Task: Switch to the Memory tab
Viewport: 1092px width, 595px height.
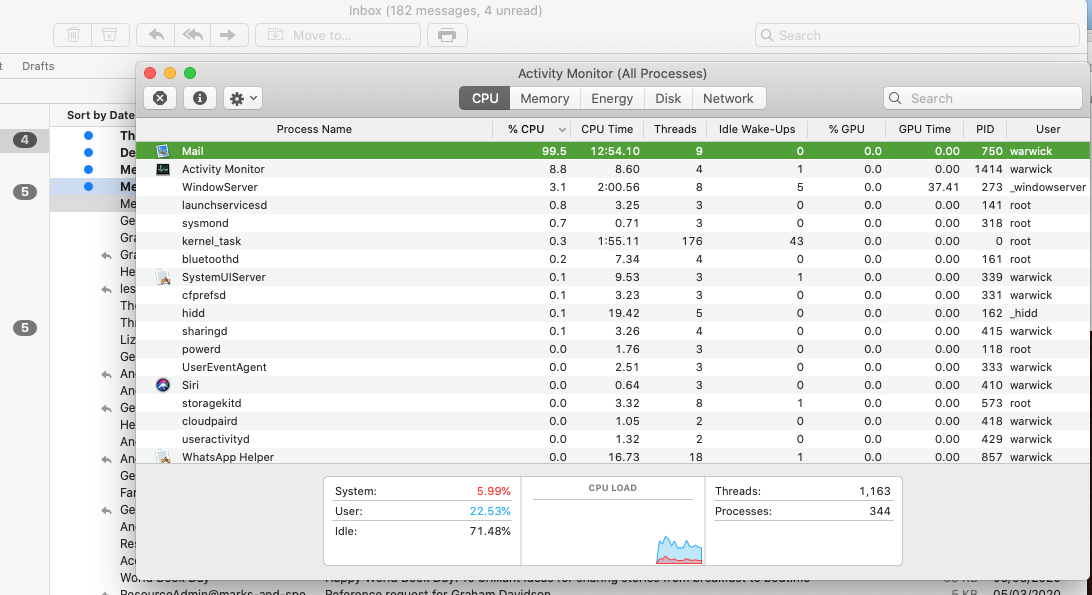Action: pyautogui.click(x=545, y=98)
